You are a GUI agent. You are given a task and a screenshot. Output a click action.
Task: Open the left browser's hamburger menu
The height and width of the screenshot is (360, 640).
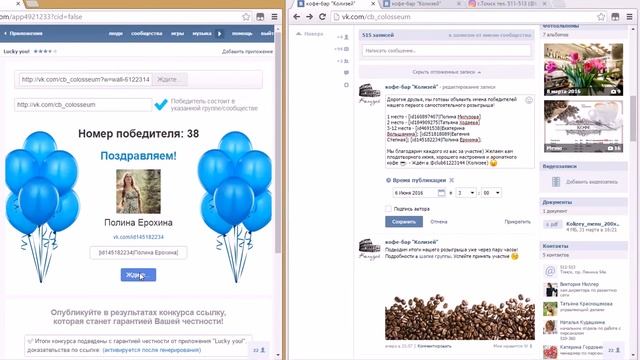(274, 17)
